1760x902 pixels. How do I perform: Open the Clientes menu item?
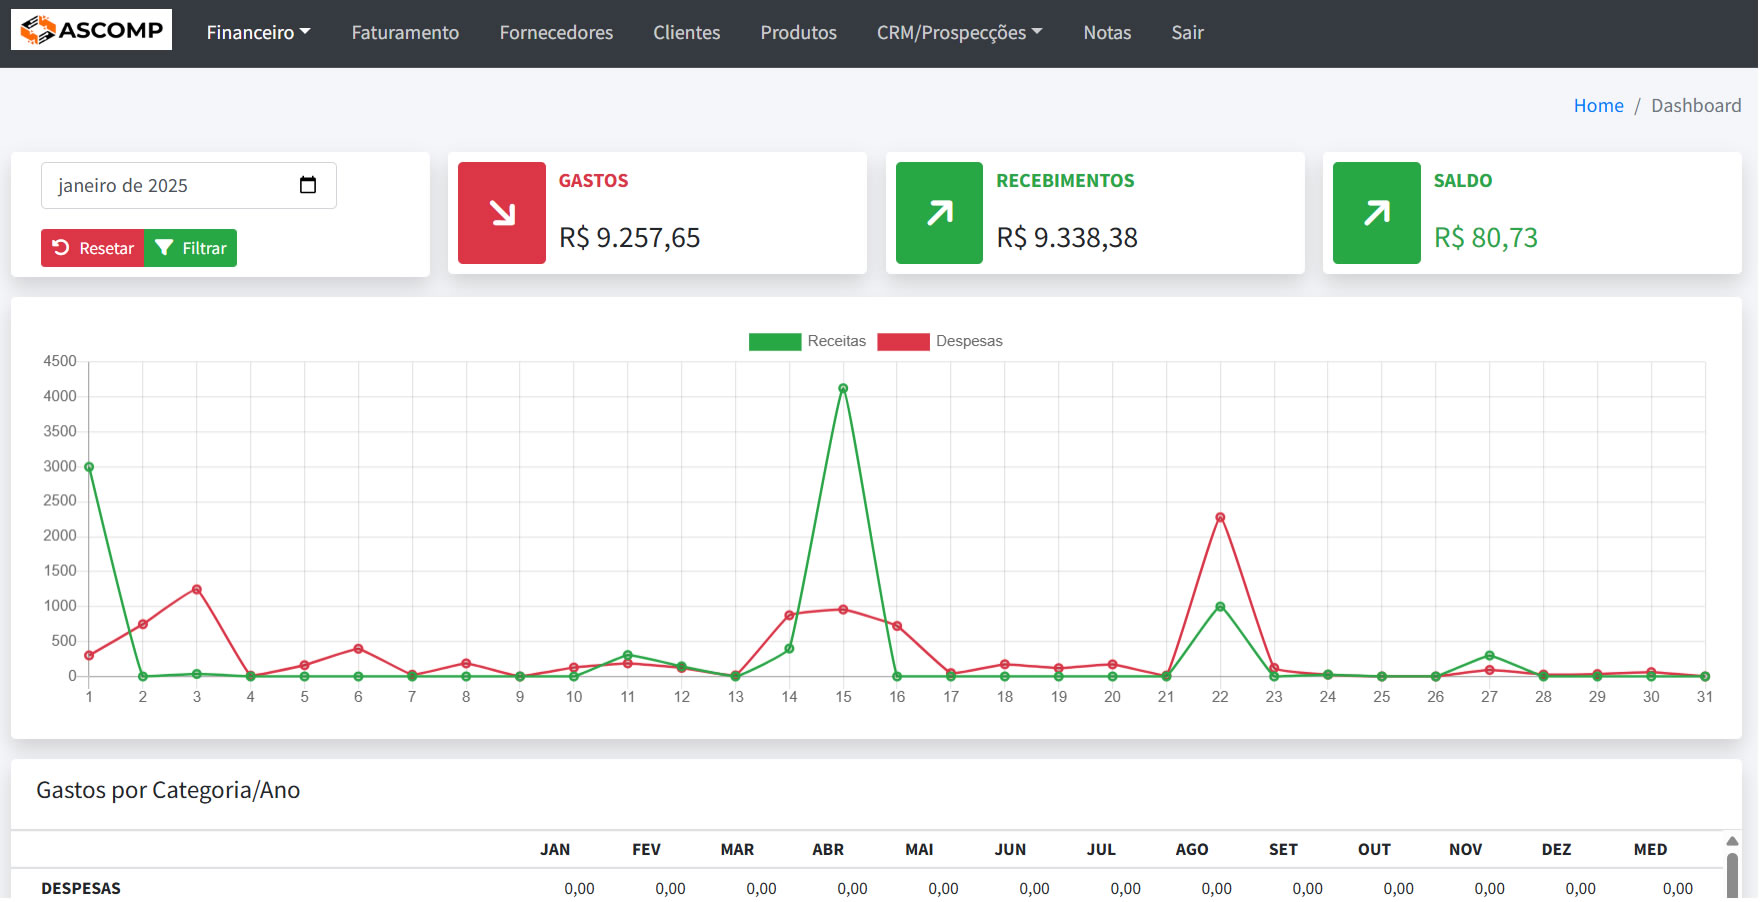click(x=686, y=32)
